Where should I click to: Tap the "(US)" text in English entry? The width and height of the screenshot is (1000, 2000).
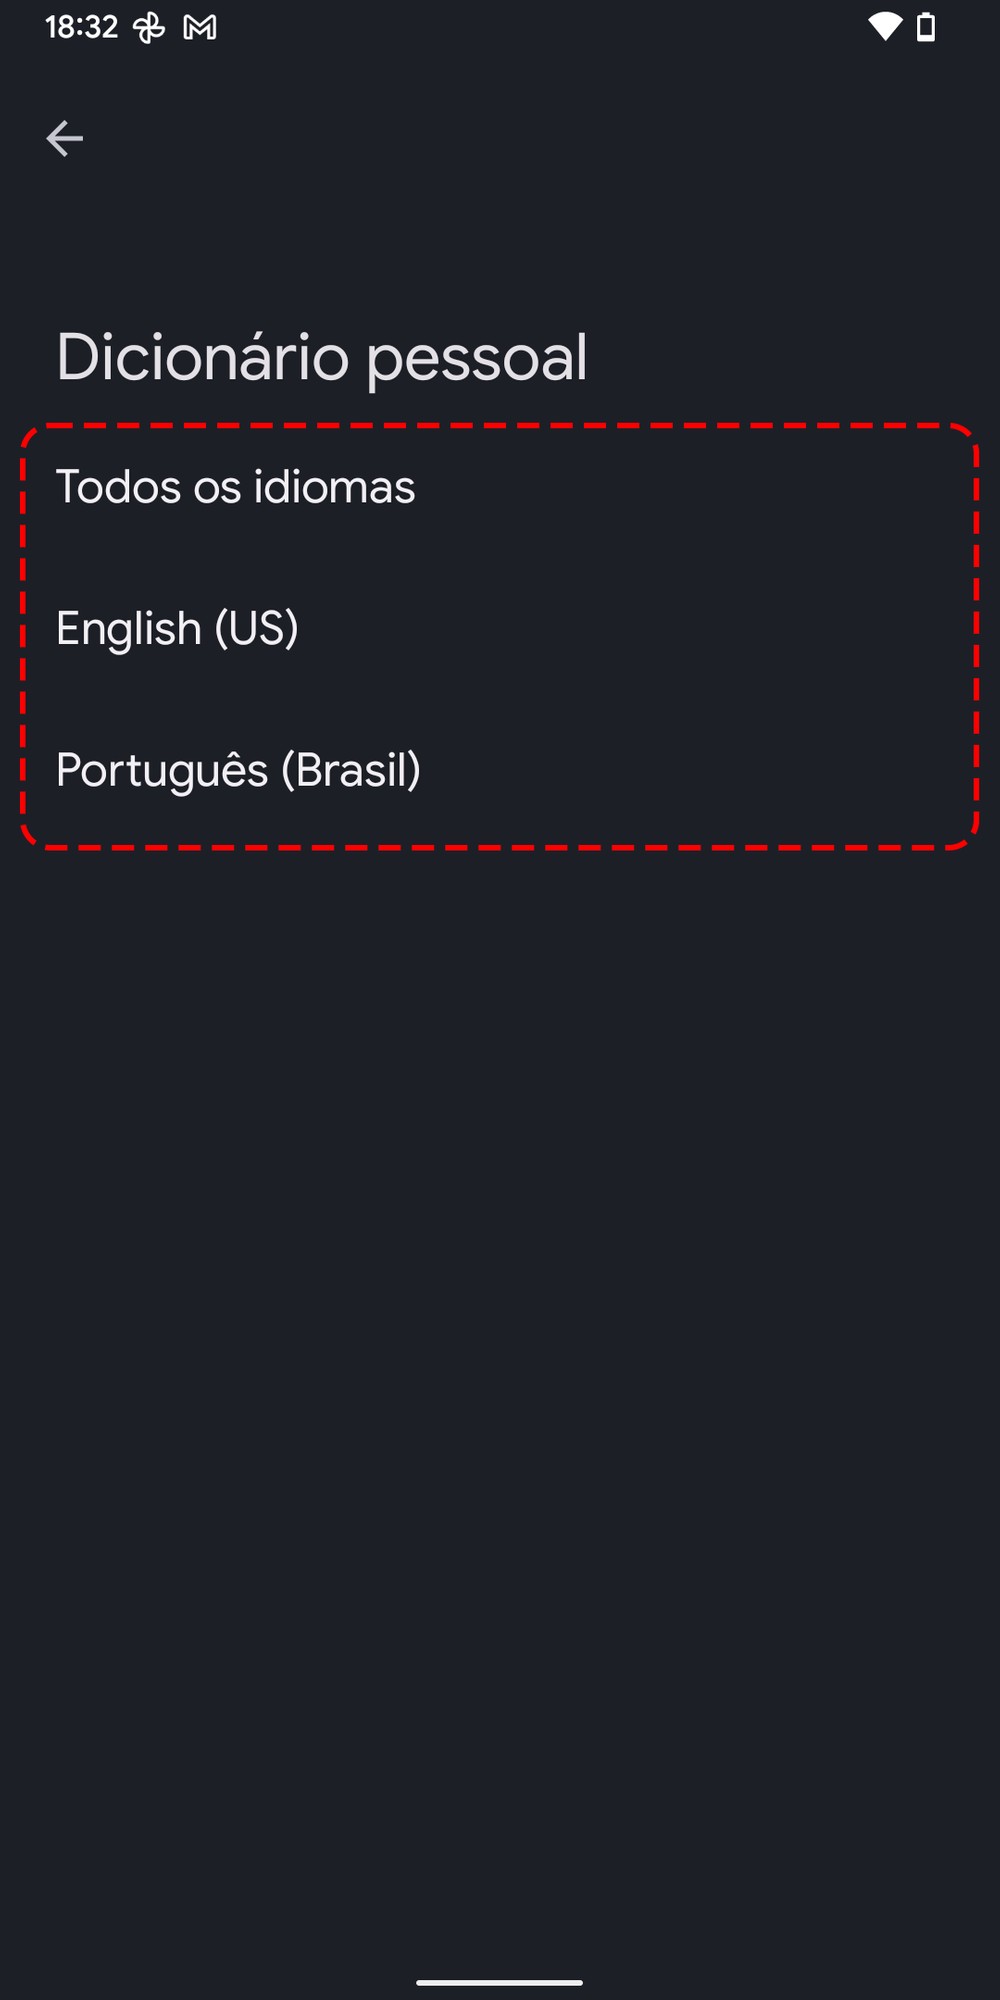256,629
